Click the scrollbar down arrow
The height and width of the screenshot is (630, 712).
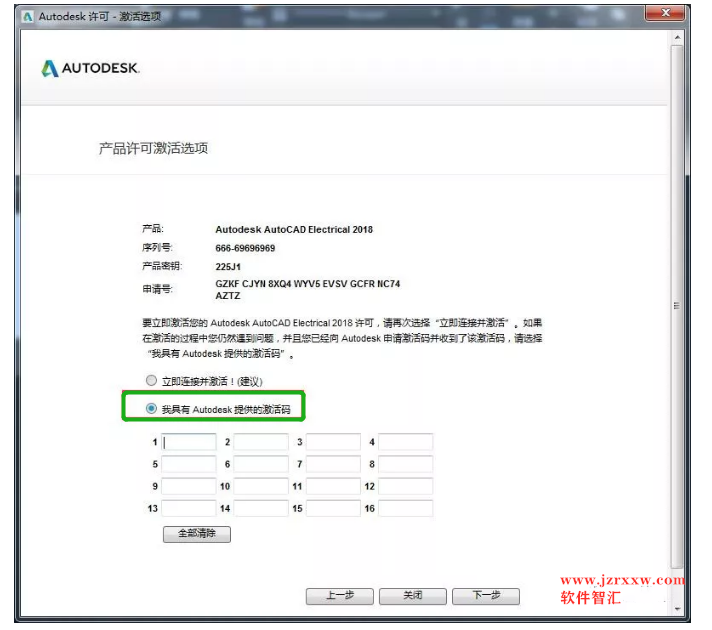coord(677,609)
